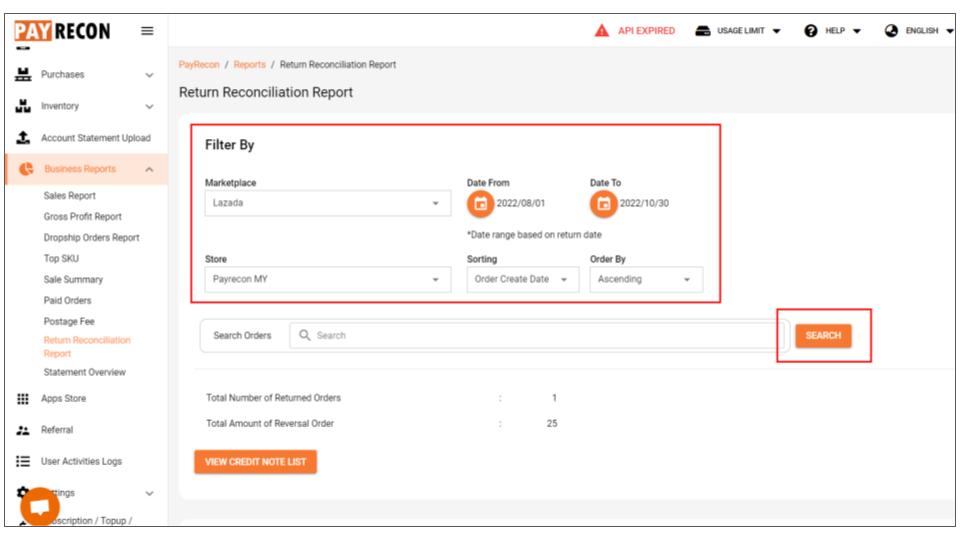
Task: Click the Help question mark icon
Action: tap(811, 31)
